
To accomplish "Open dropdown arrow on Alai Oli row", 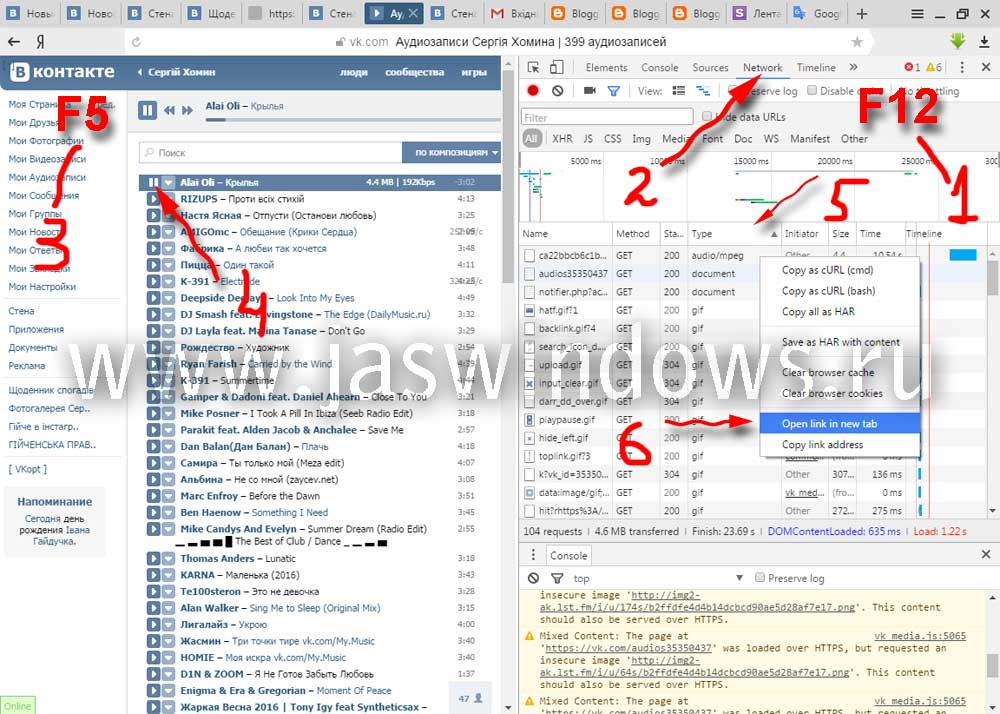I will tap(168, 182).
